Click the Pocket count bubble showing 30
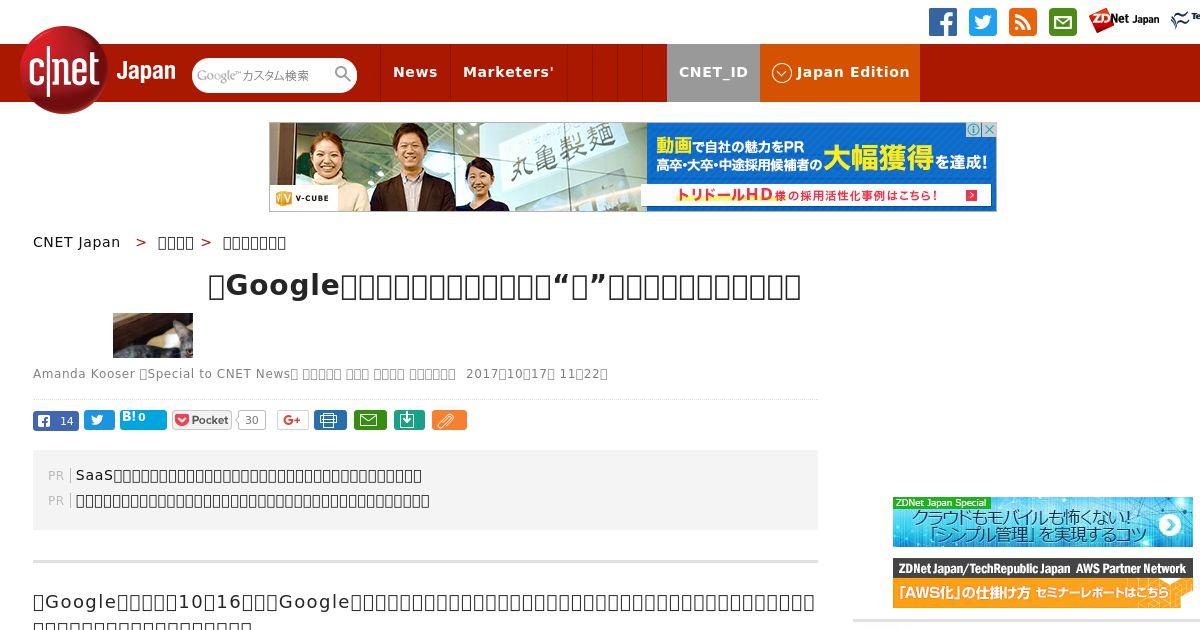The width and height of the screenshot is (1200, 630). [252, 420]
